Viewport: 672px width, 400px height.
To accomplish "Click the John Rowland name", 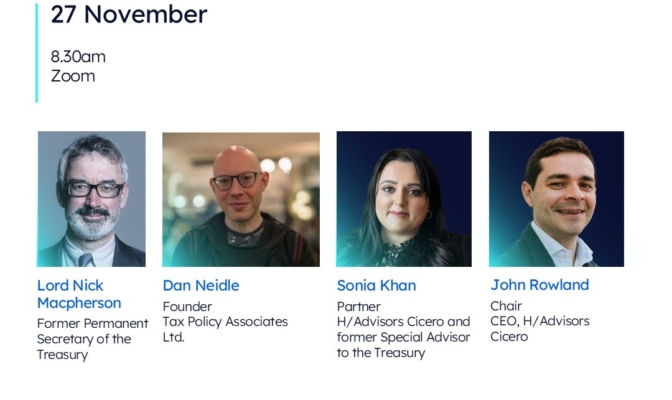I will pos(539,285).
